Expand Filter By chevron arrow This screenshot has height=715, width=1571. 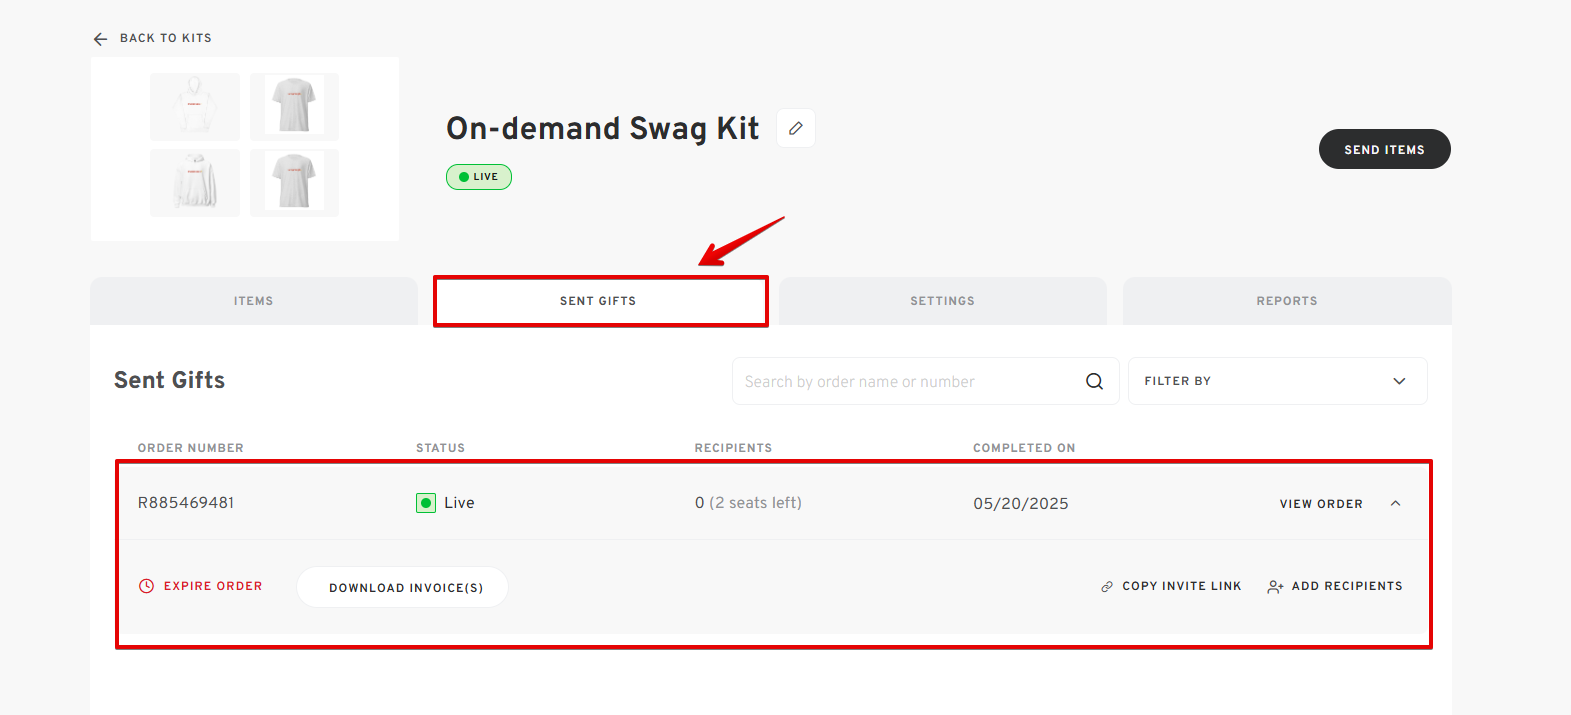click(x=1399, y=381)
